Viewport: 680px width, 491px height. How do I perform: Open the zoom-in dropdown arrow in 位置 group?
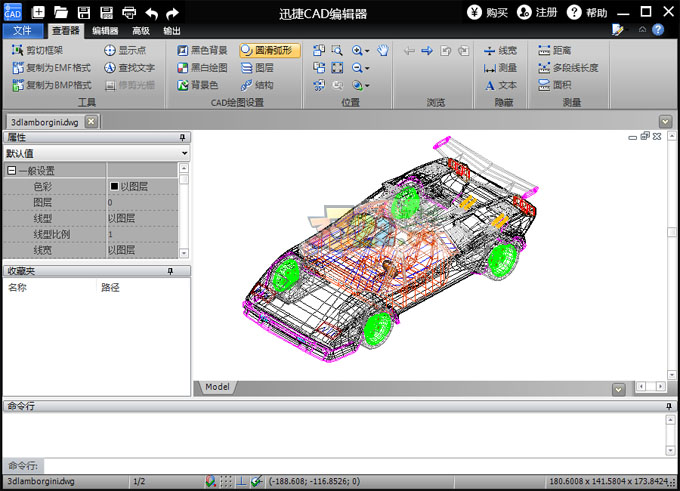[367, 50]
